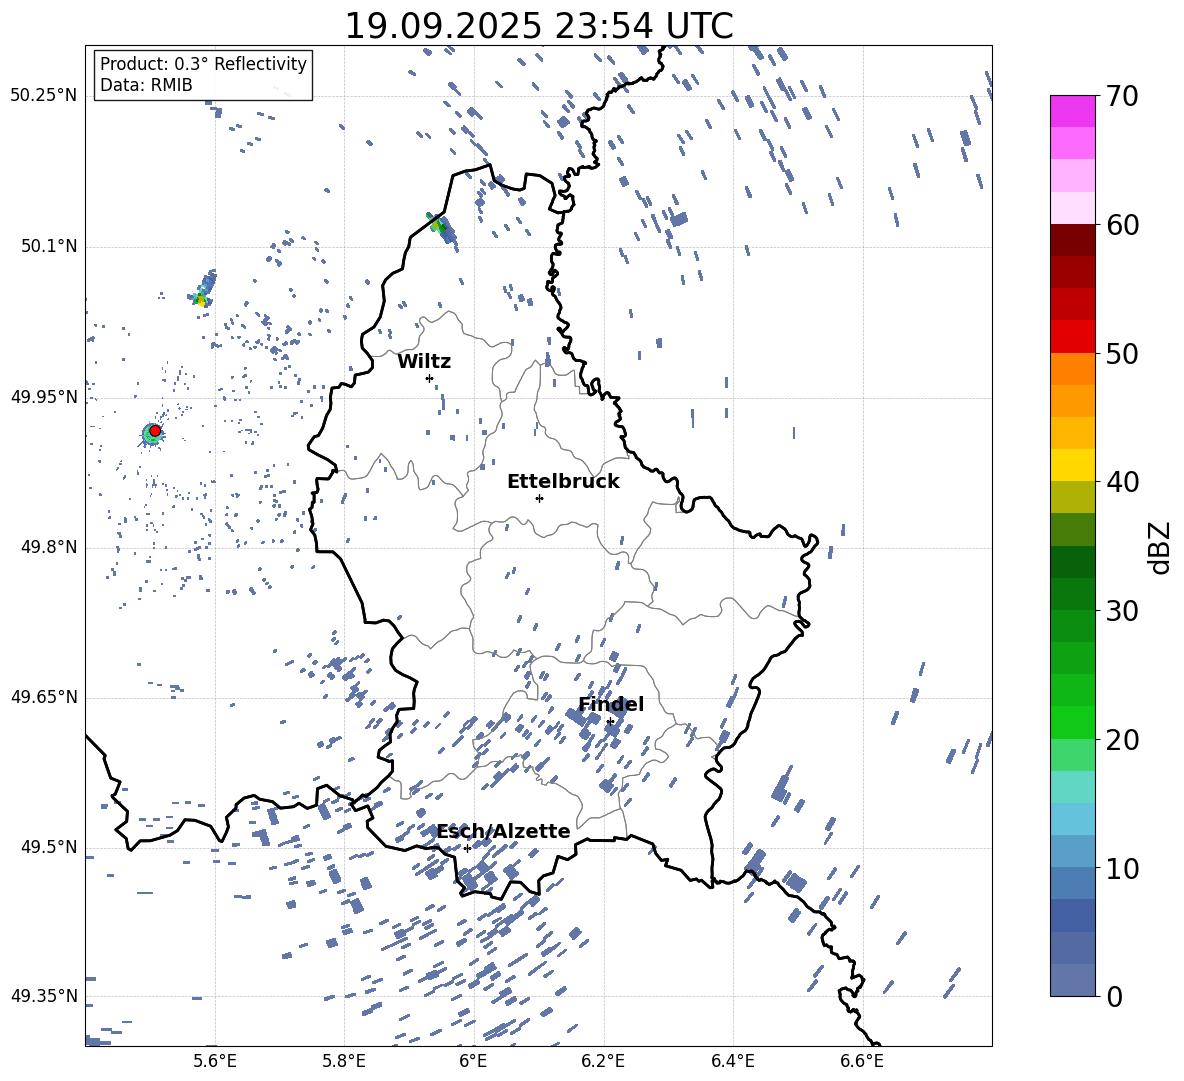The width and height of the screenshot is (1184, 1081).
Task: Click the Findel station cross marker
Action: click(x=610, y=721)
